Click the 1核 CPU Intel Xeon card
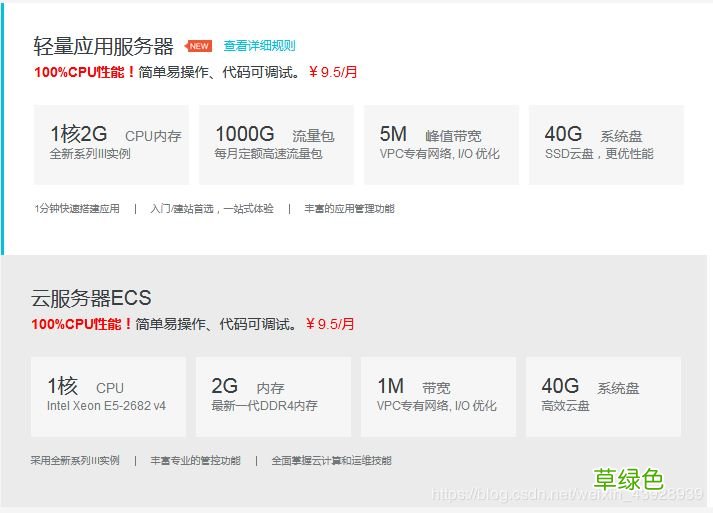The image size is (713, 513). [108, 397]
